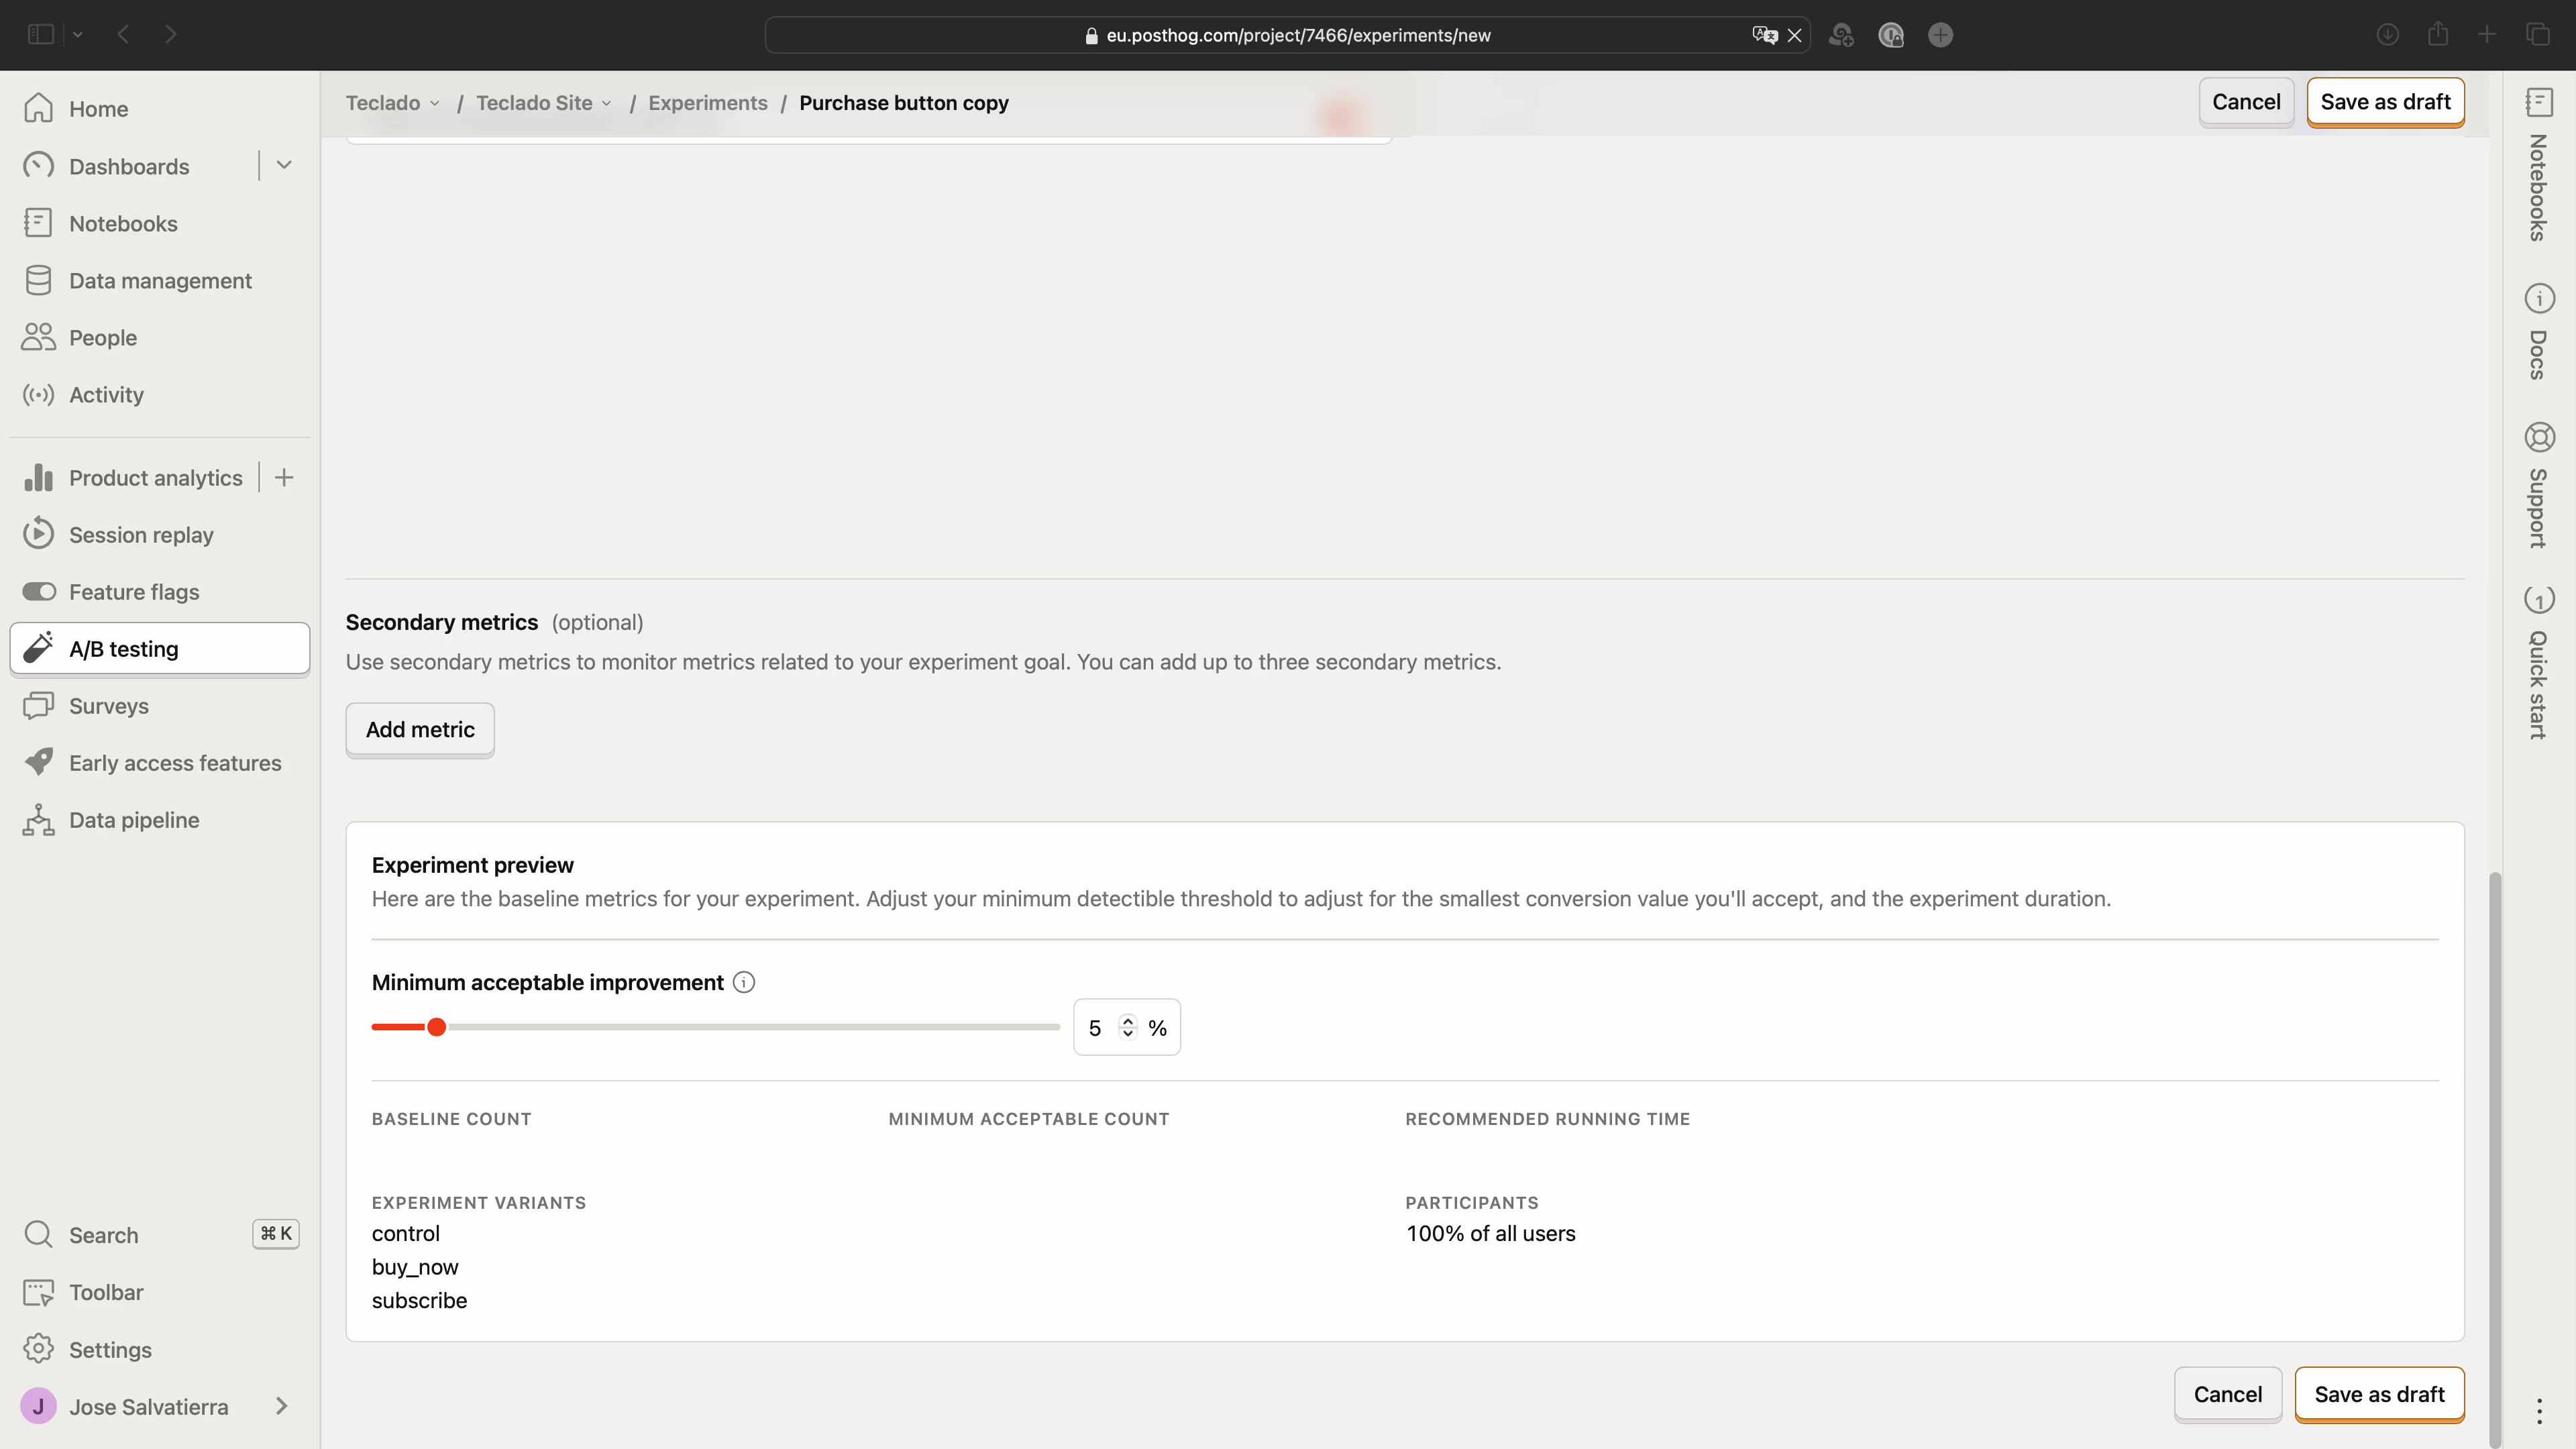Click the minimum improvement slider handle
Viewport: 2576px width, 1449px height.
pos(436,1027)
